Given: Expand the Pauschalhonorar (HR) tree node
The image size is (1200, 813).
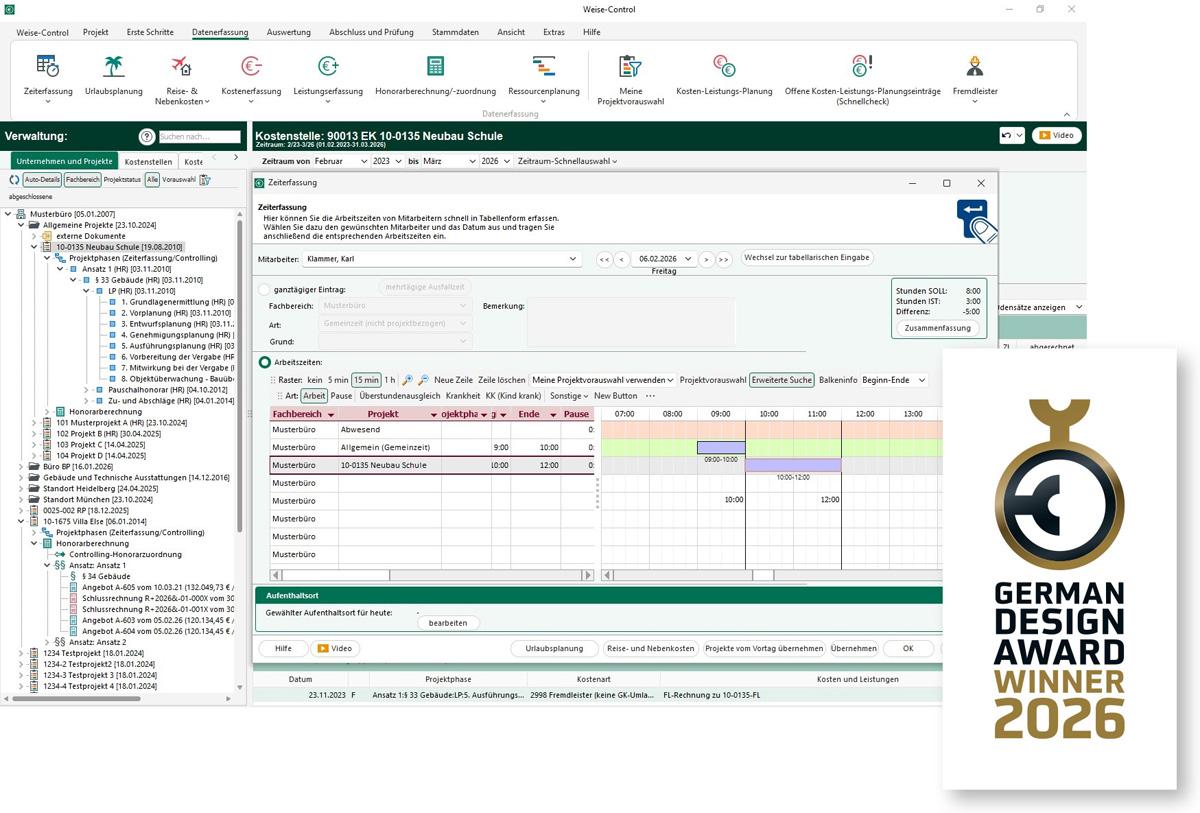Looking at the screenshot, I should click(x=87, y=390).
